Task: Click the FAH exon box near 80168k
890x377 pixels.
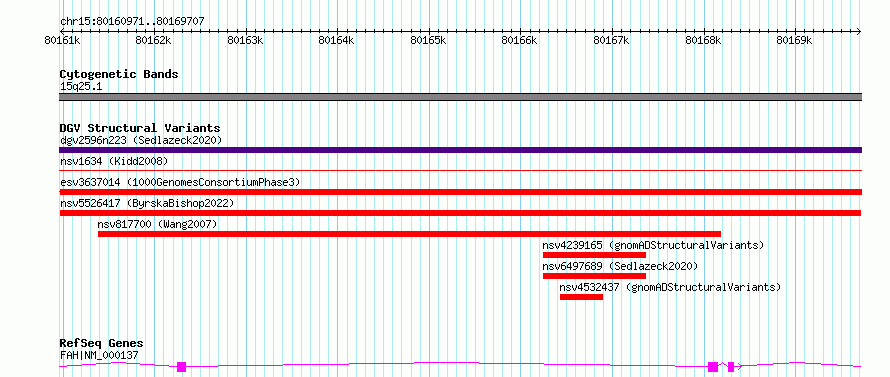Action: click(713, 367)
